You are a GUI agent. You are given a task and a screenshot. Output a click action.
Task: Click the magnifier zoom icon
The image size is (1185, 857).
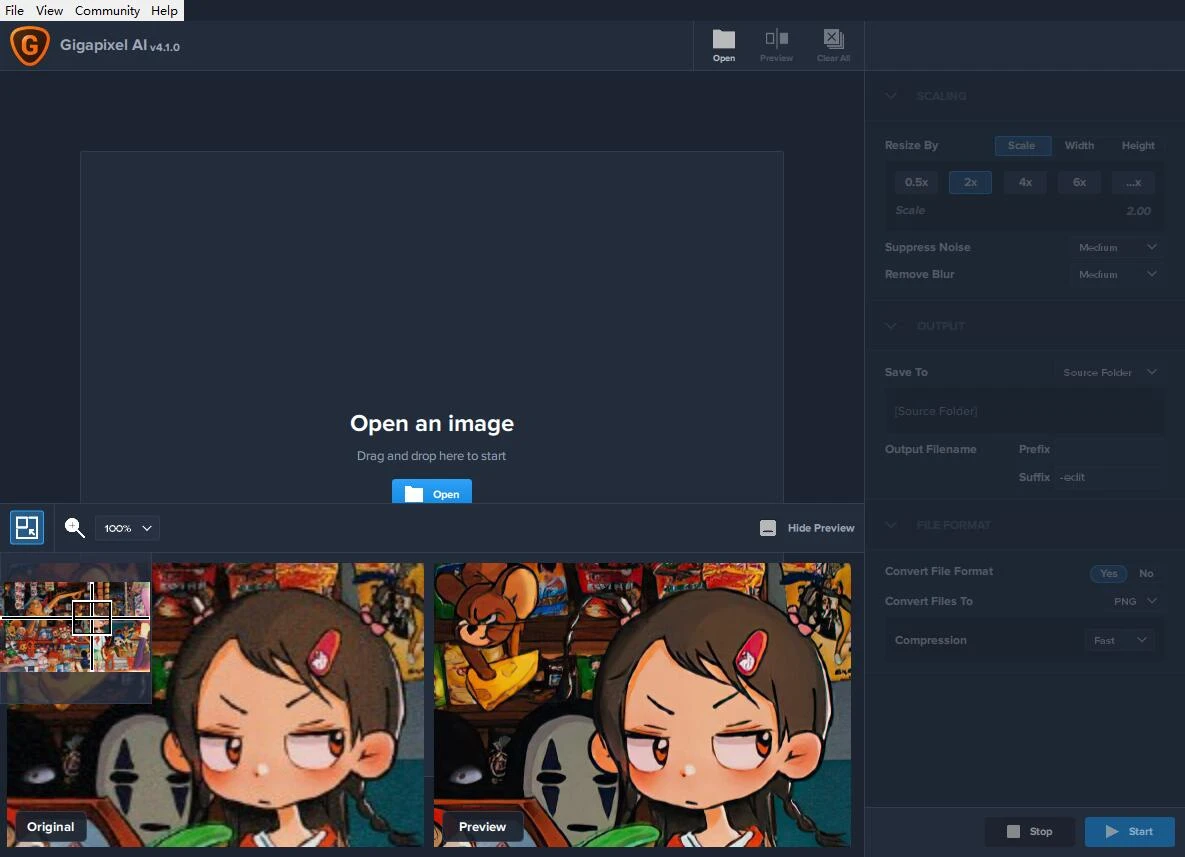coord(74,528)
